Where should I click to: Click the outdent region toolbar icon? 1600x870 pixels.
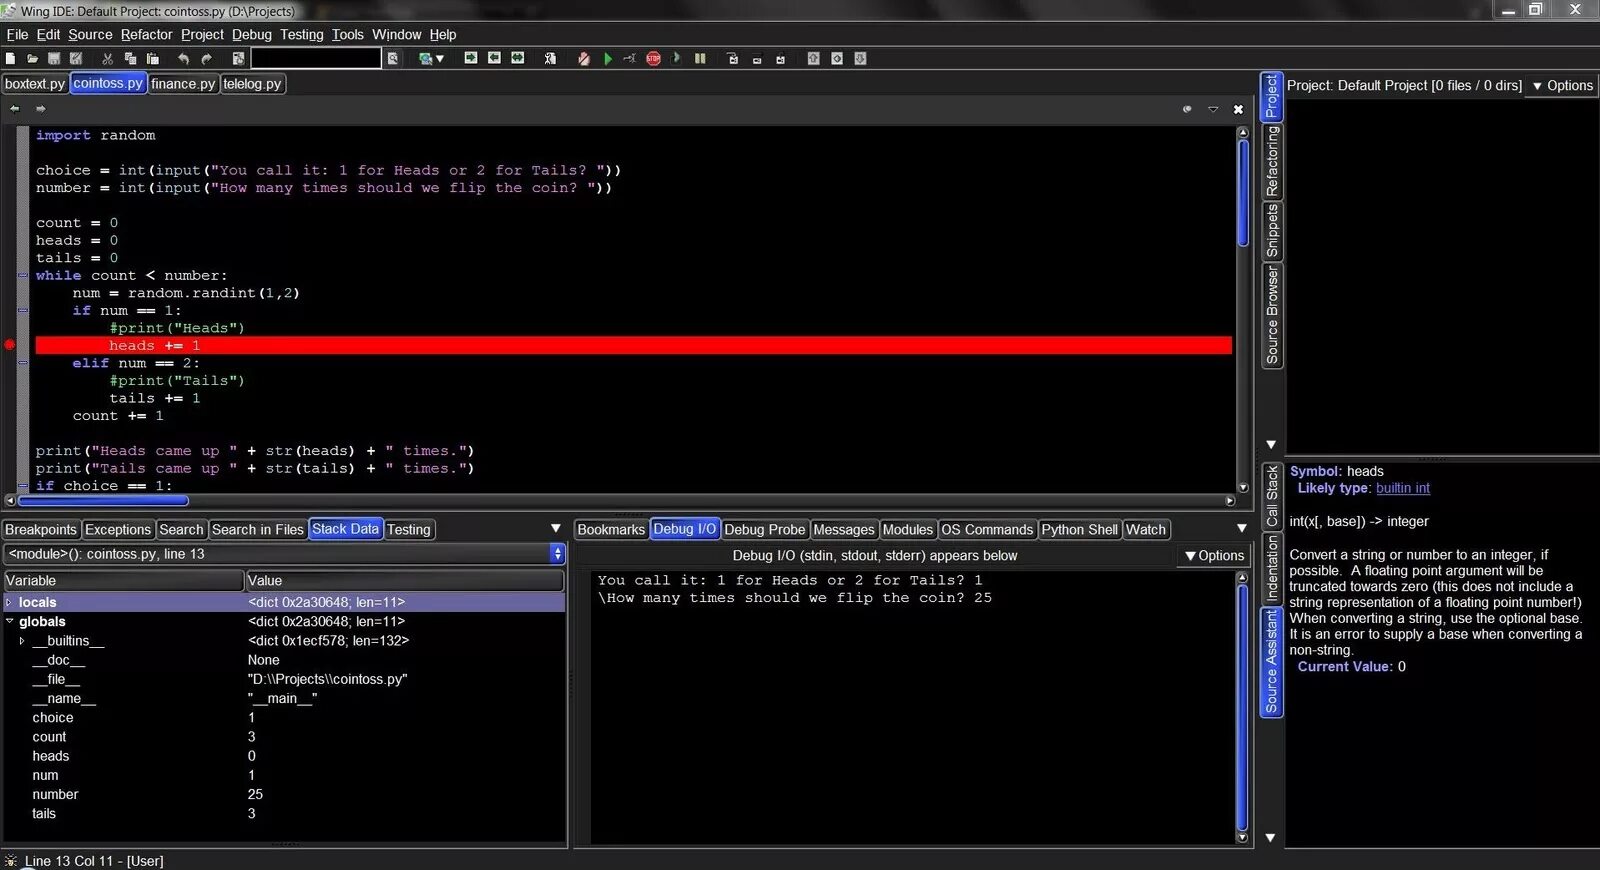point(494,58)
